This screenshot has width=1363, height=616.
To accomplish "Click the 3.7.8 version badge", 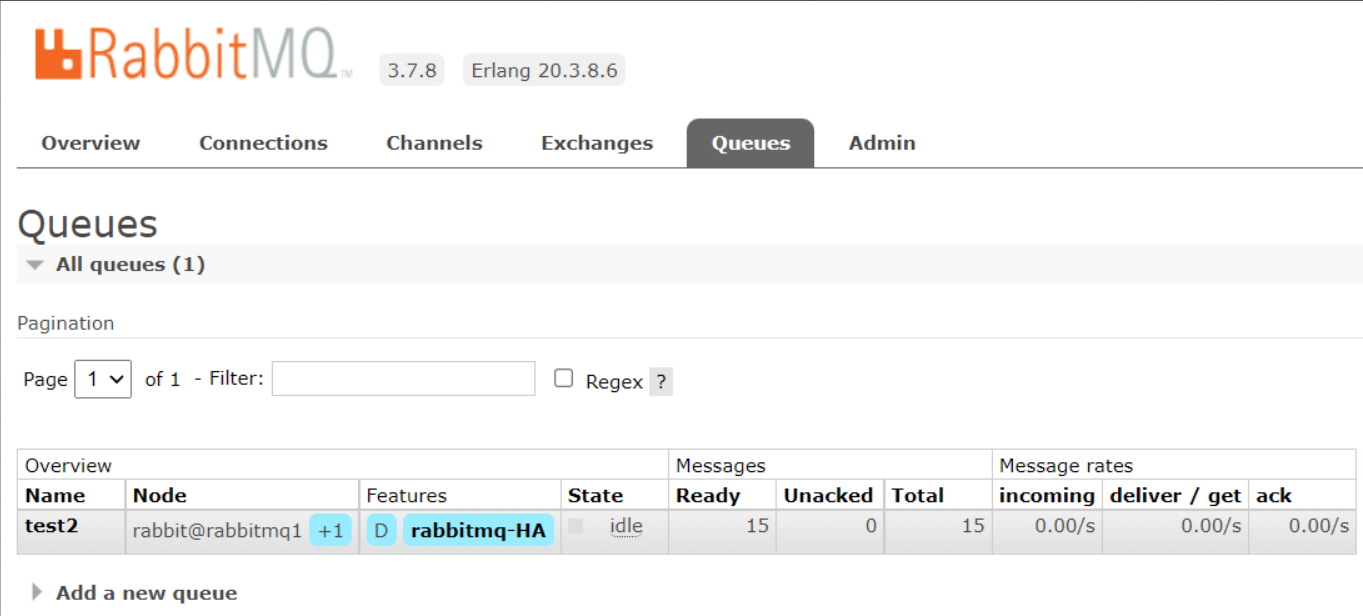I will [x=412, y=70].
